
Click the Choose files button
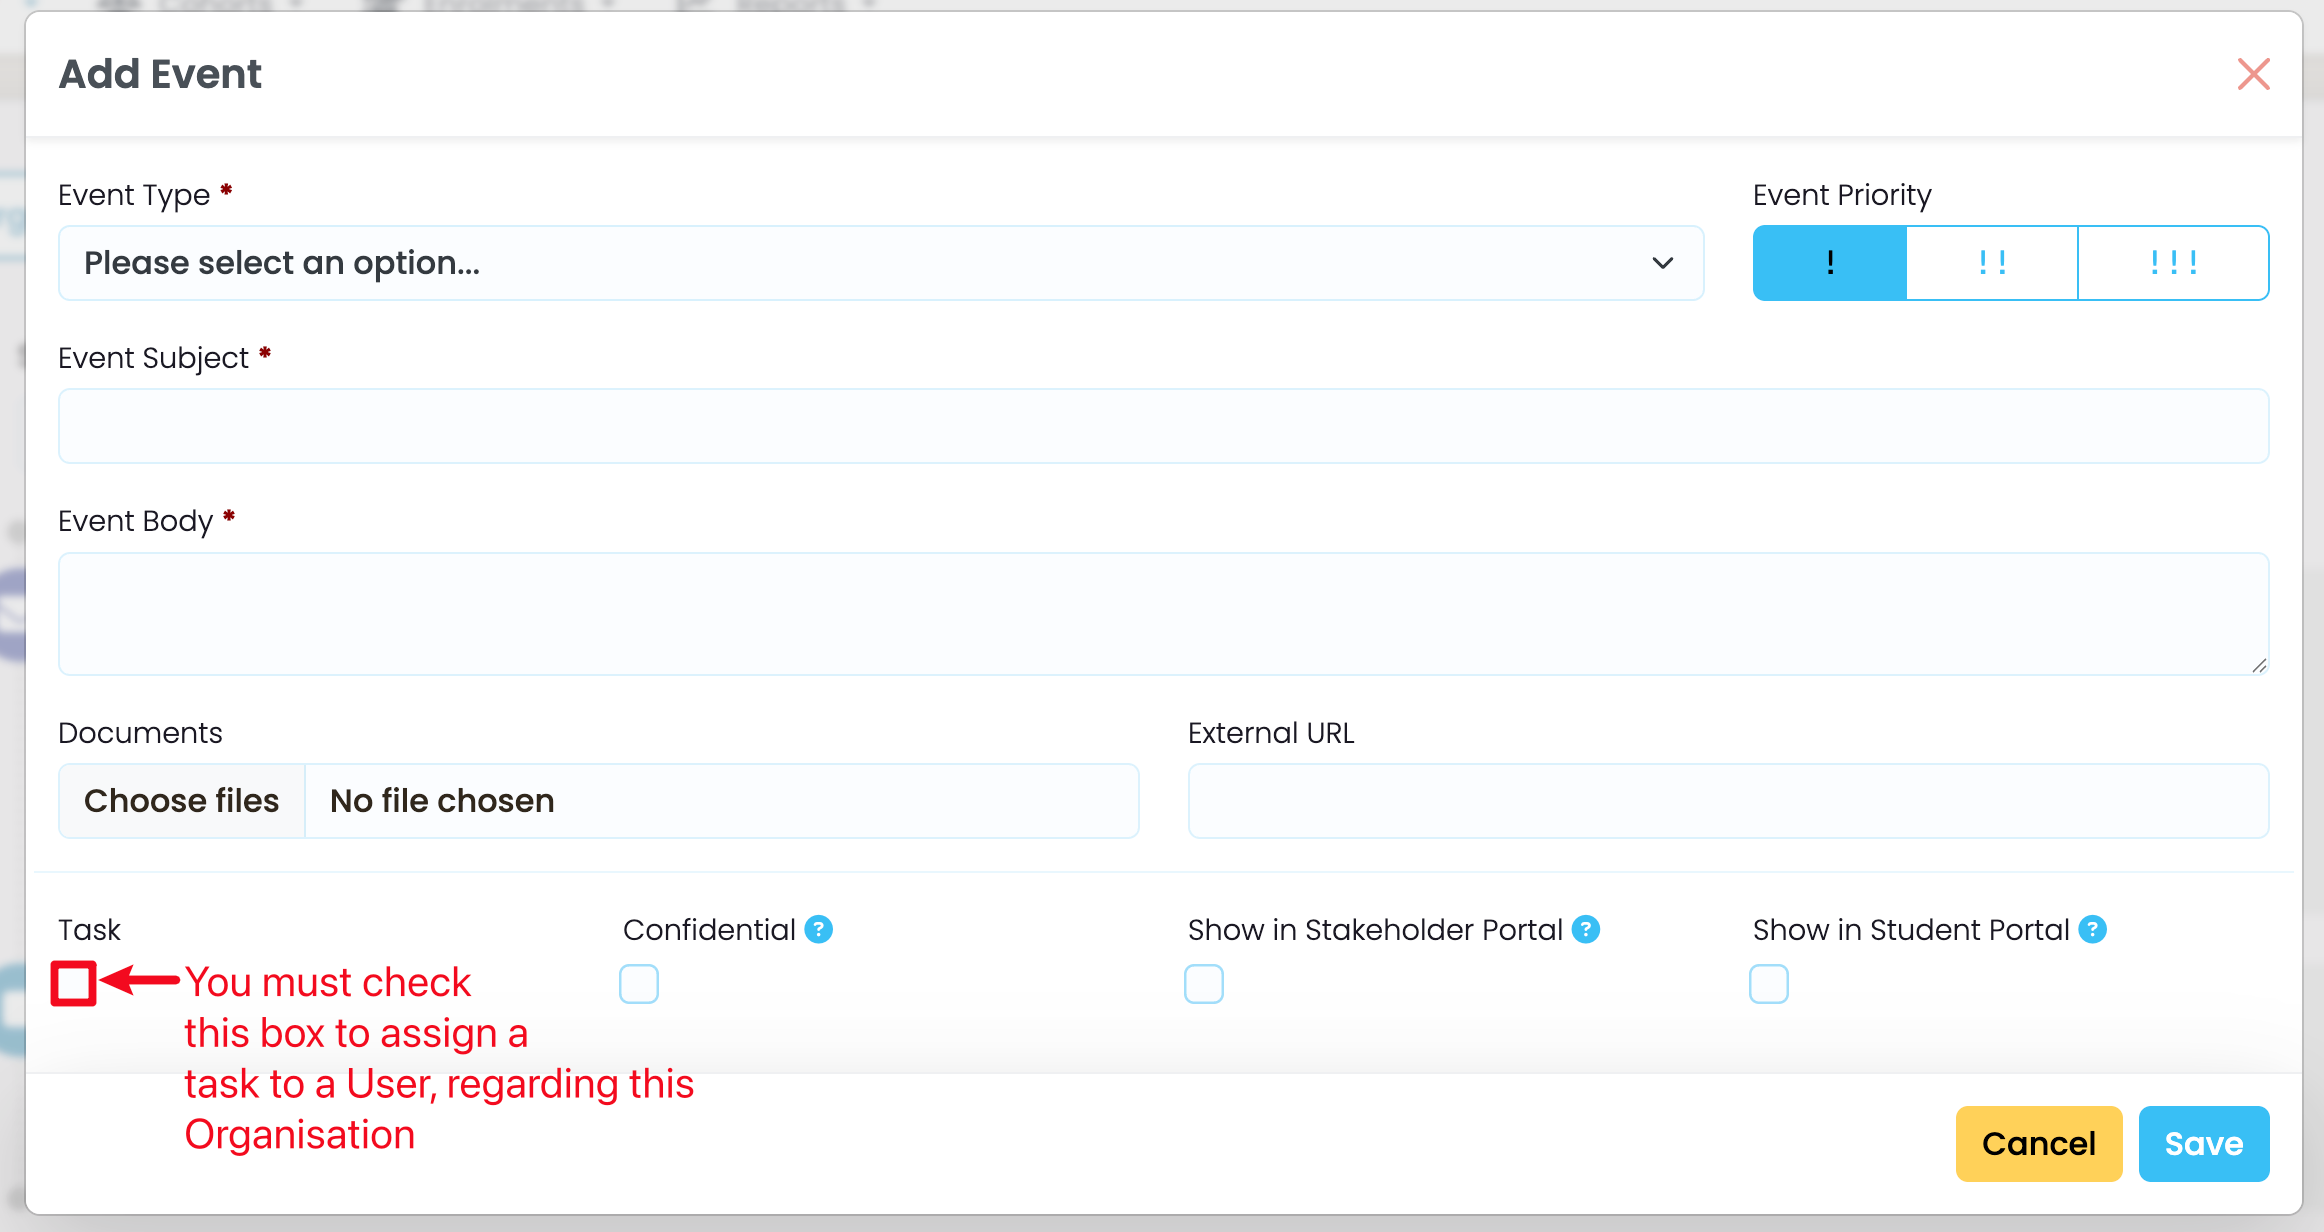(x=182, y=801)
